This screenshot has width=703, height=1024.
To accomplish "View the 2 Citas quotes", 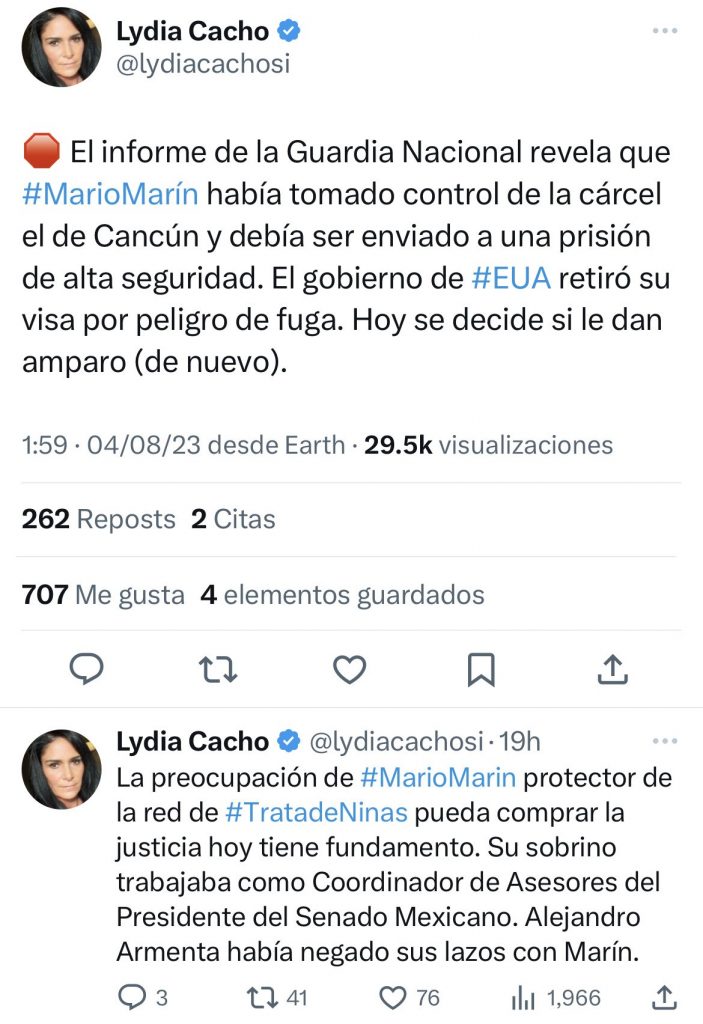I will [233, 519].
